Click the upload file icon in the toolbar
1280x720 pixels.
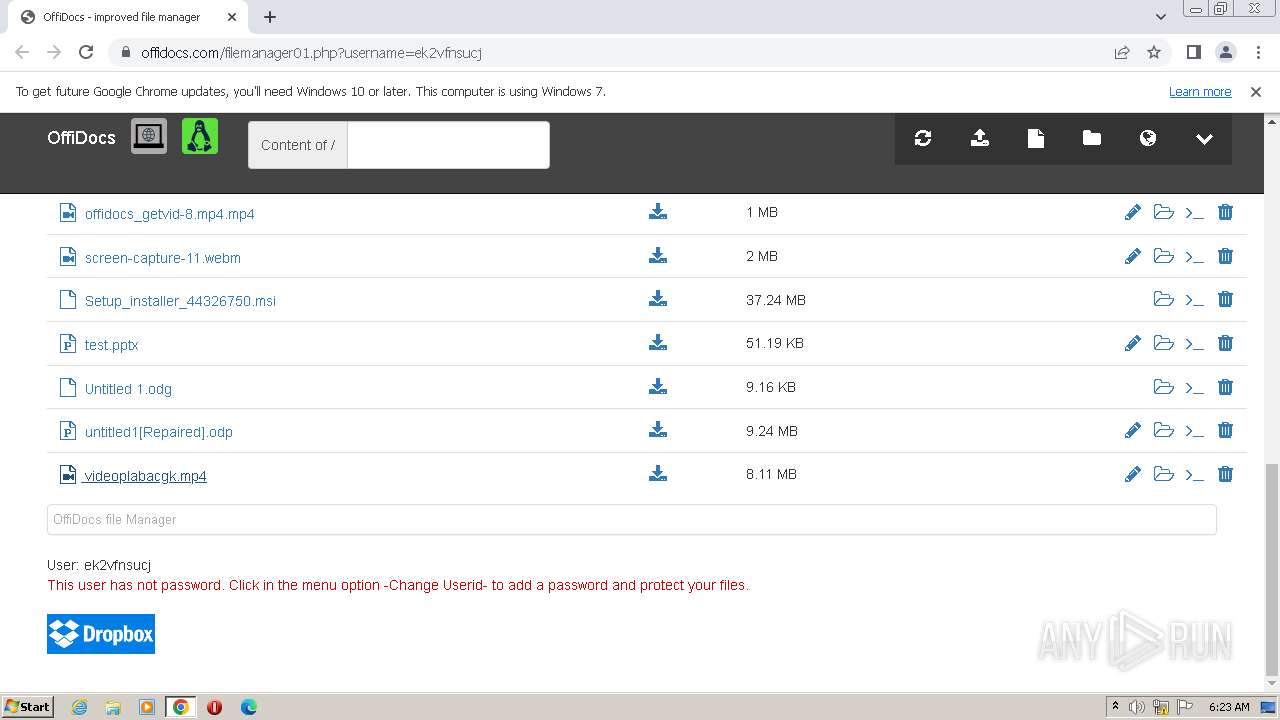point(980,139)
